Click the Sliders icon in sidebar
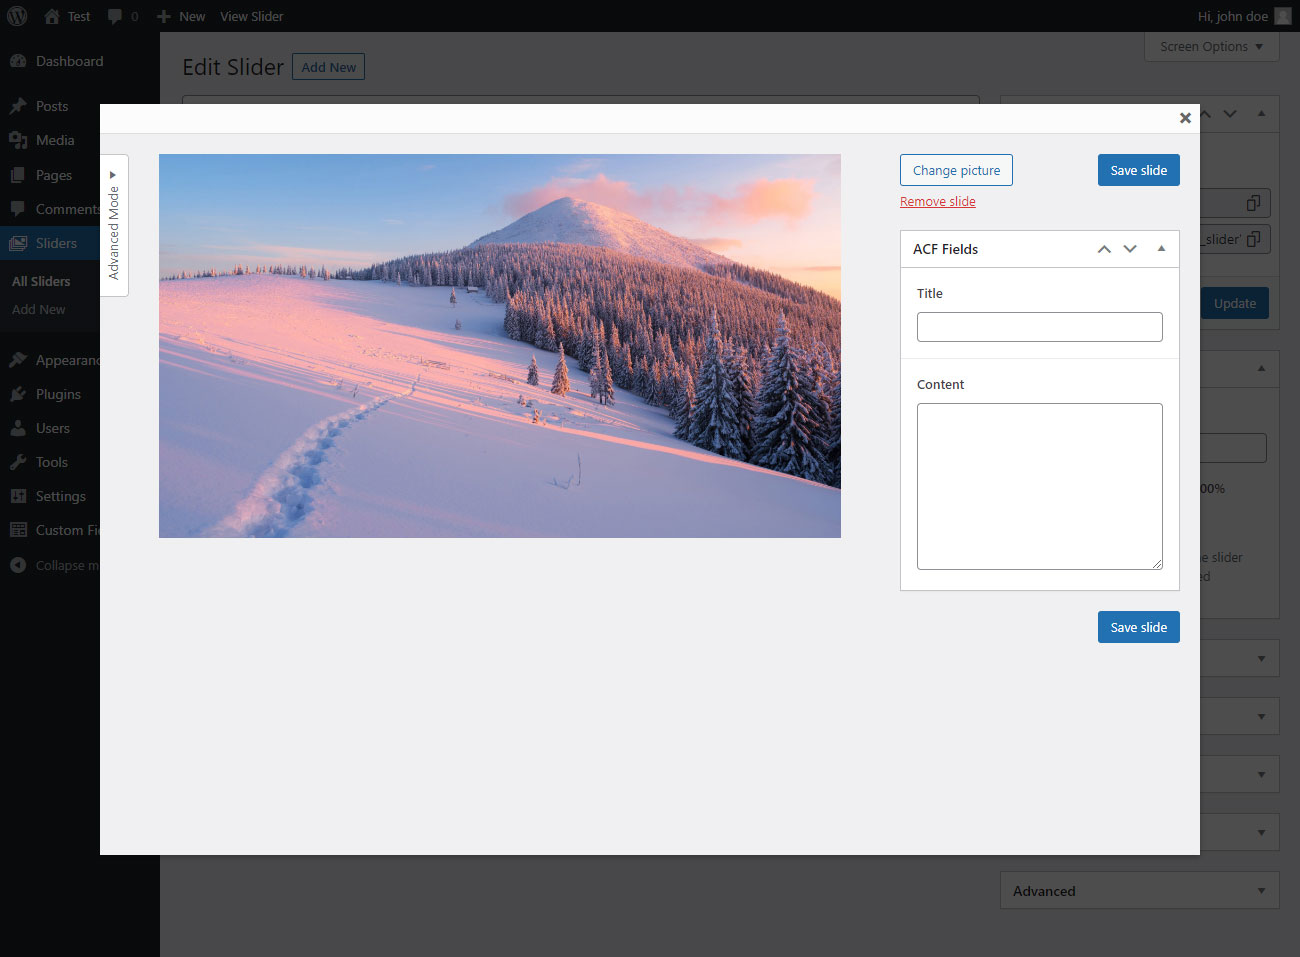The height and width of the screenshot is (957, 1300). (18, 243)
